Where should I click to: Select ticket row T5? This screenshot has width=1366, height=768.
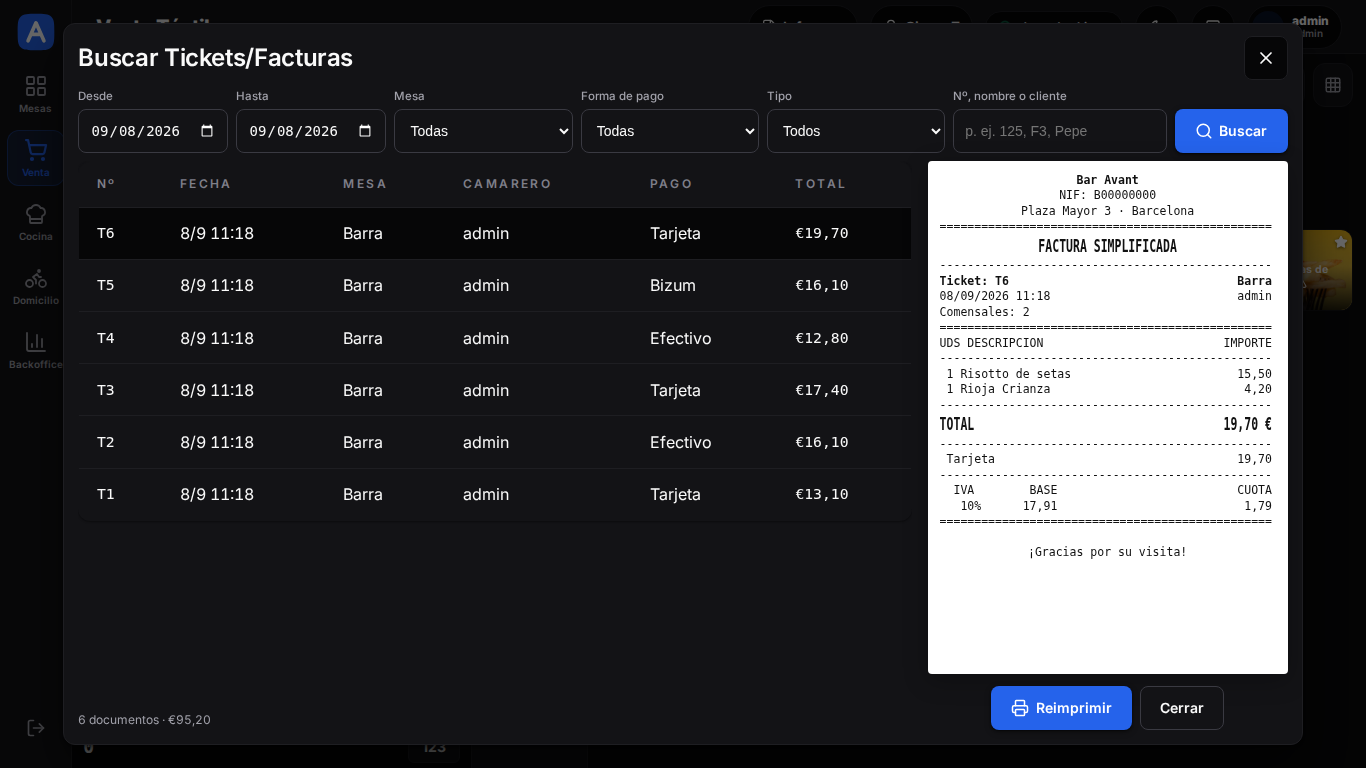tap(495, 285)
